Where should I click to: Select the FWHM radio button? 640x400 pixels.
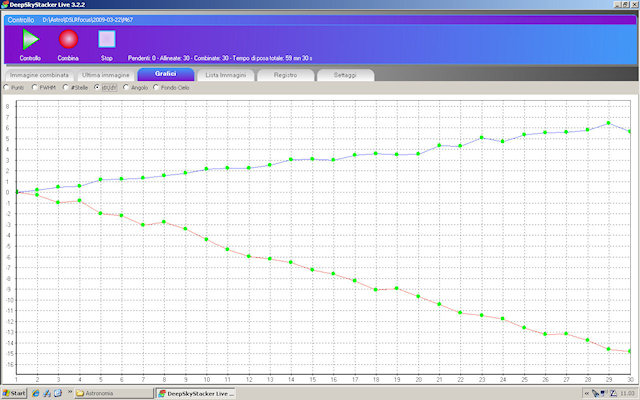pyautogui.click(x=35, y=87)
